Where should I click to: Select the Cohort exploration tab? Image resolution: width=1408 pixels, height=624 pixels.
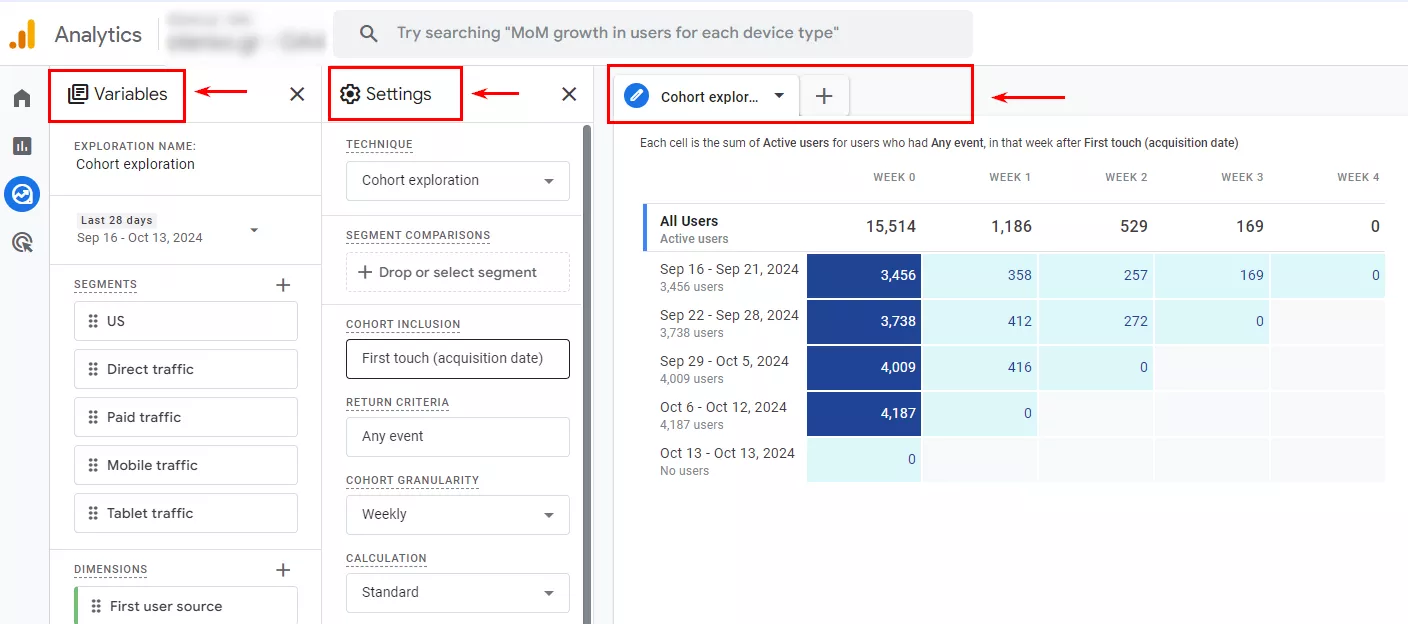click(706, 96)
